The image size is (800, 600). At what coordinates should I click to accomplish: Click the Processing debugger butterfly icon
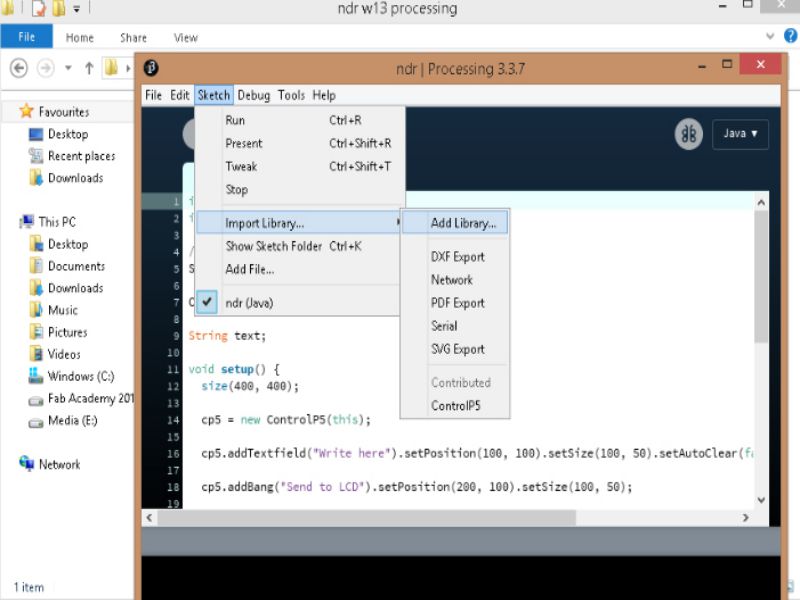(x=688, y=134)
